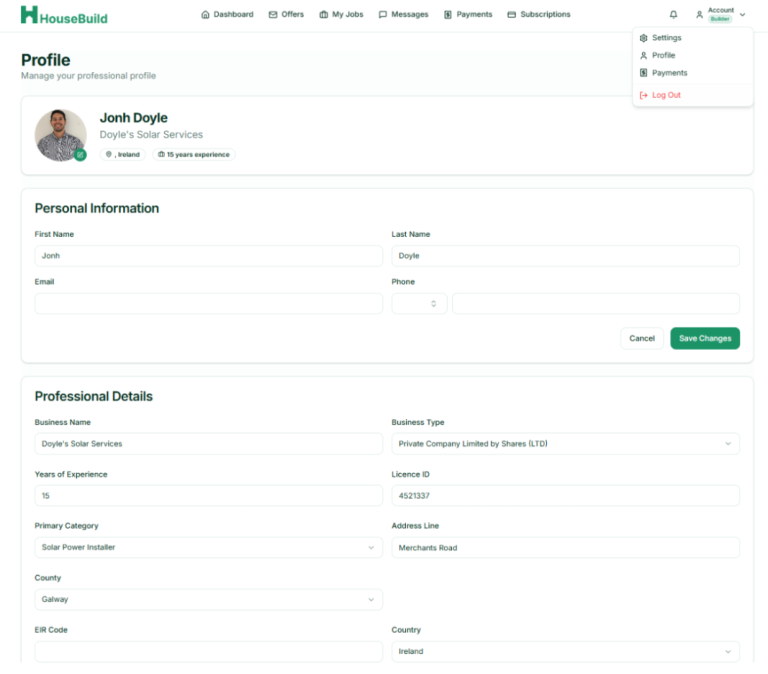Click the HouseBuild logo icon
The image size is (768, 674).
pos(29,15)
